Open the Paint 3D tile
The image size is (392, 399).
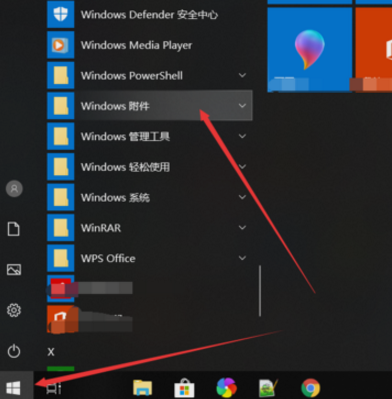(x=310, y=49)
